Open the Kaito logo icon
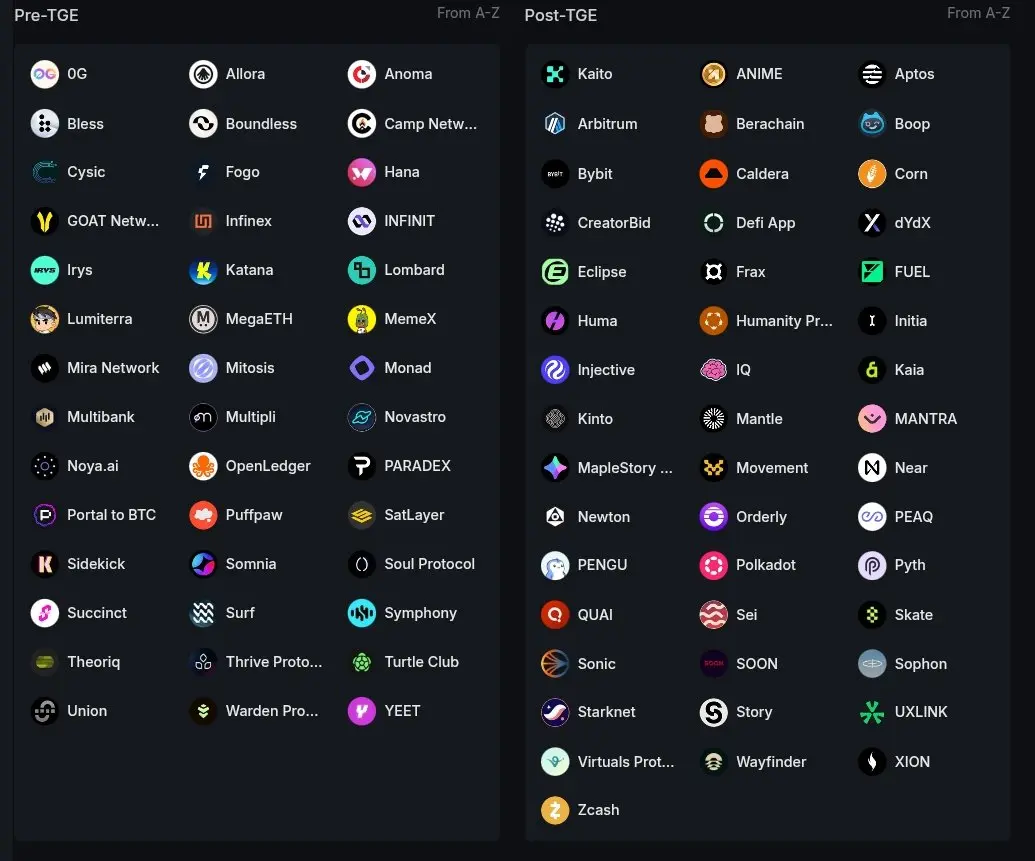The image size is (1035, 861). click(x=555, y=74)
